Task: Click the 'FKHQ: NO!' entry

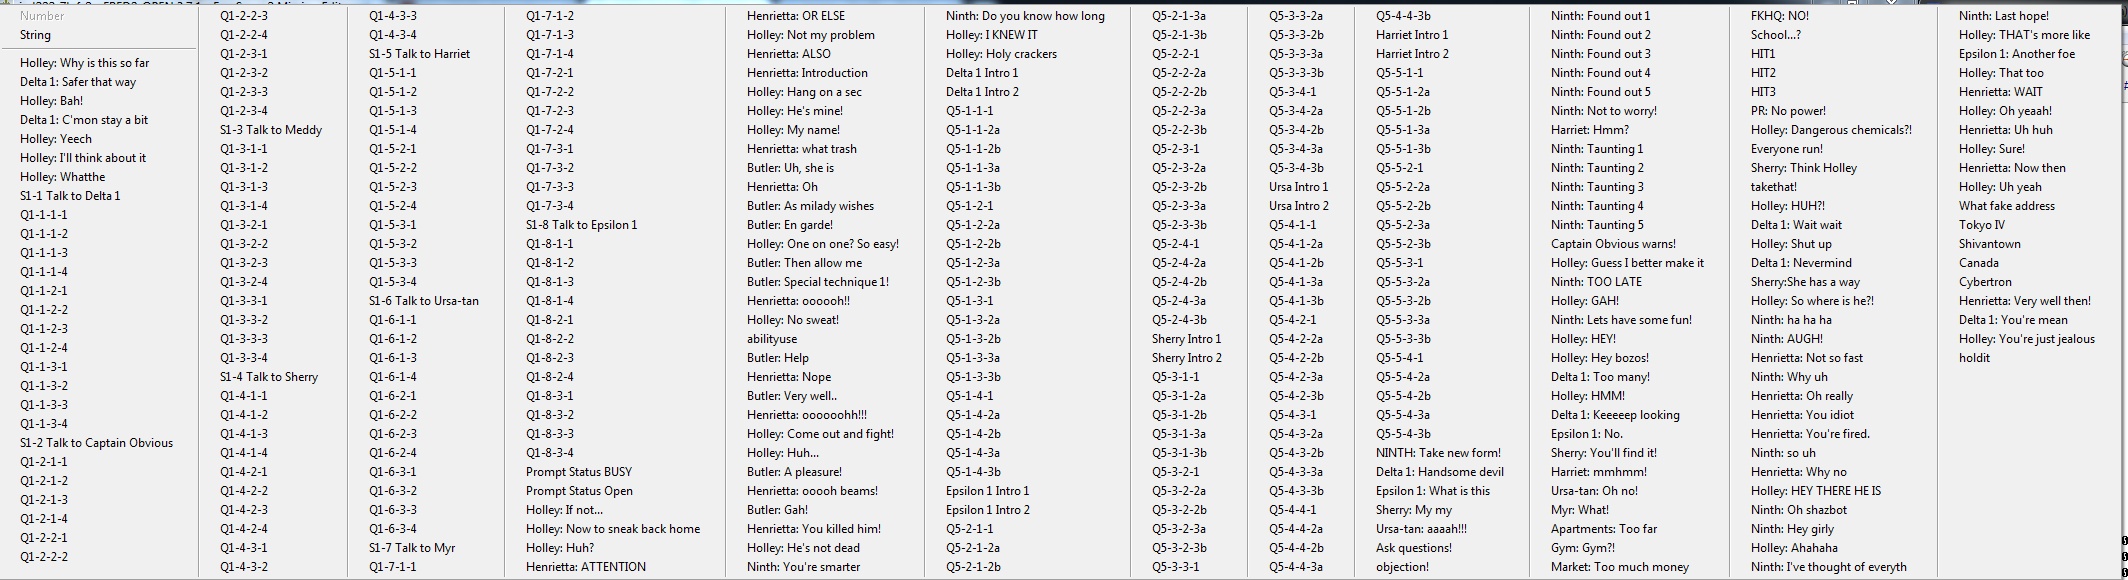Action: pyautogui.click(x=1780, y=16)
